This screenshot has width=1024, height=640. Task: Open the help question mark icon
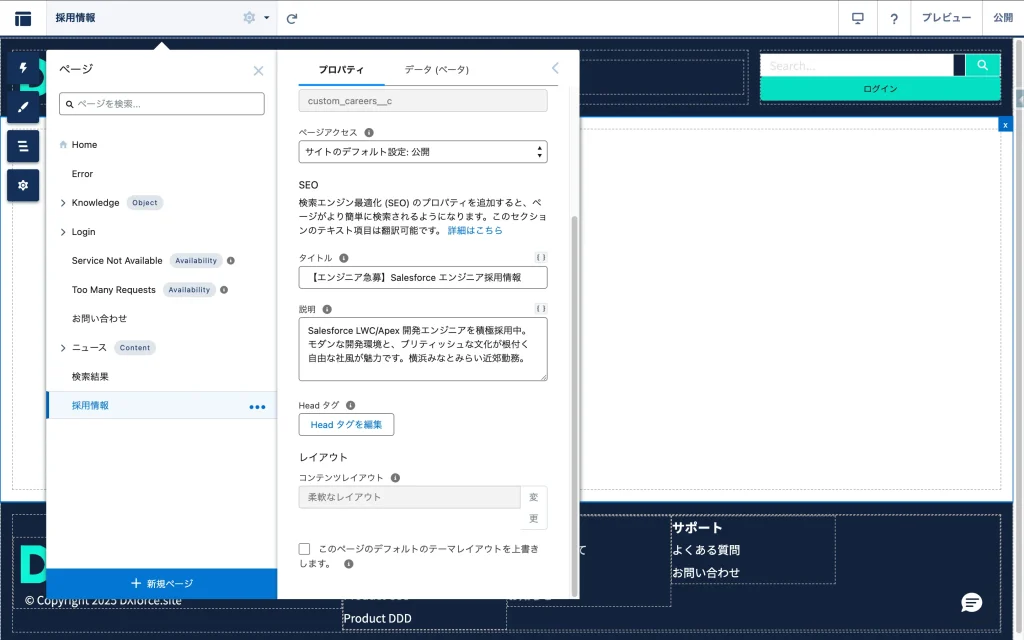coord(894,18)
